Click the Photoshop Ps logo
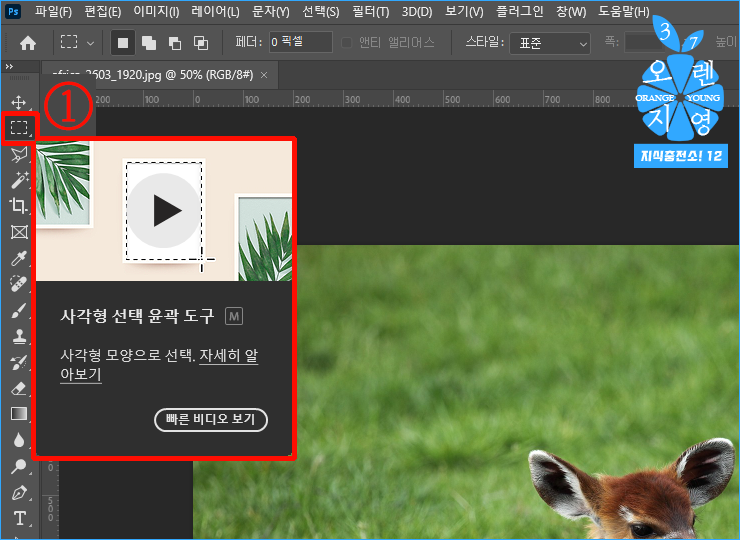740x540 pixels. pyautogui.click(x=13, y=11)
